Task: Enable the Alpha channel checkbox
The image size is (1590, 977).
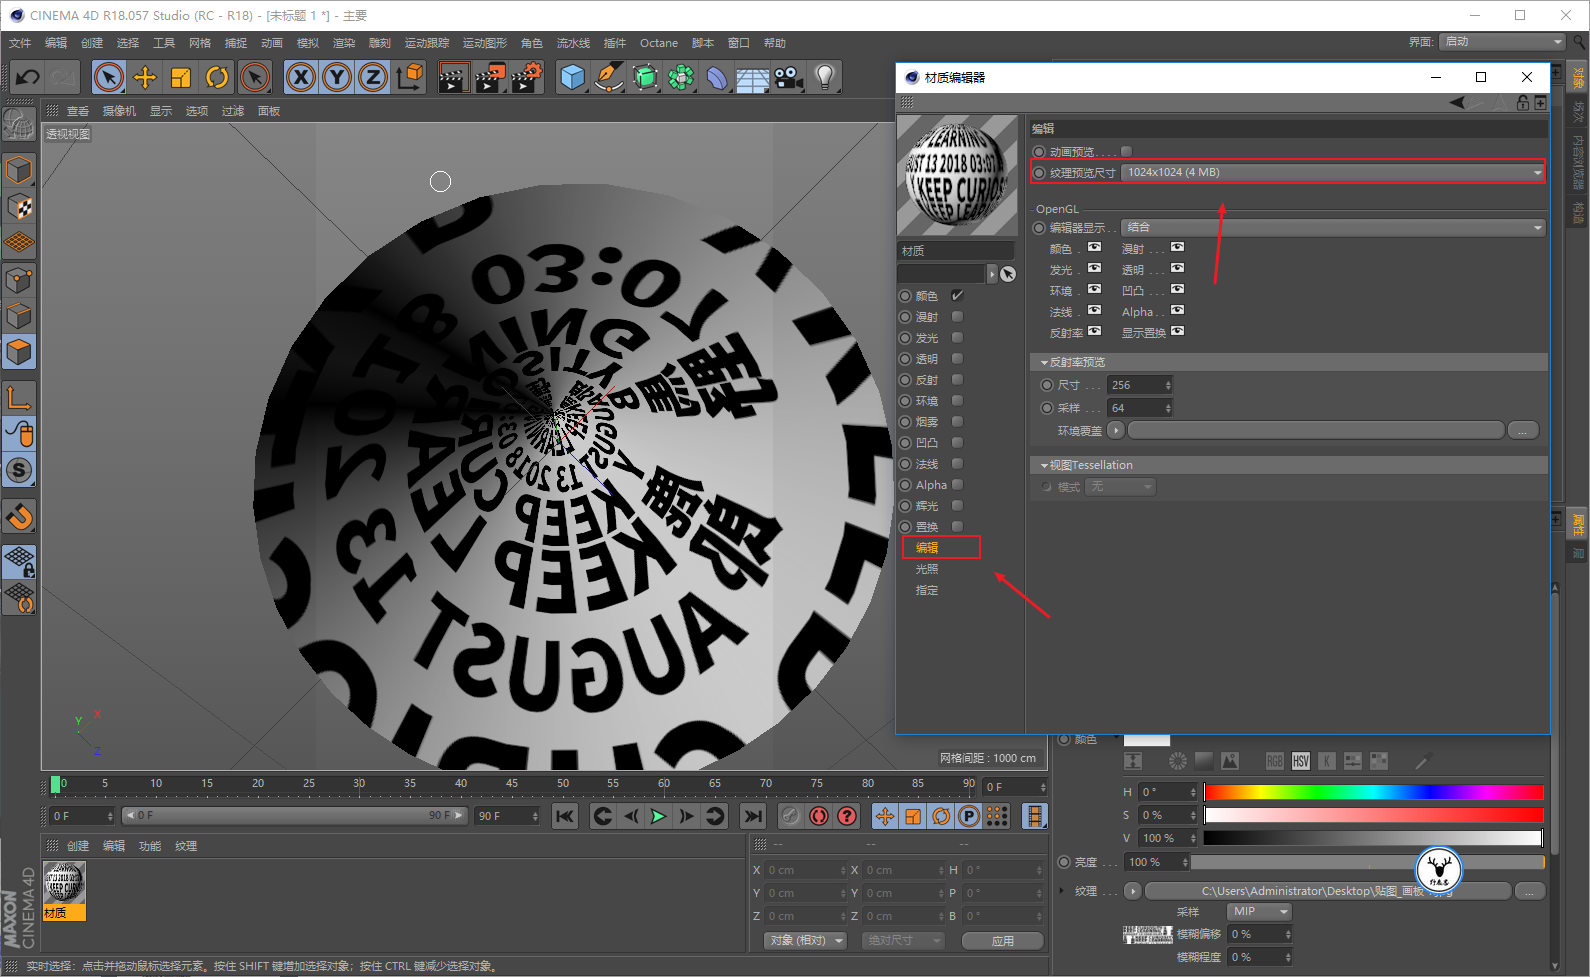Action: (957, 485)
